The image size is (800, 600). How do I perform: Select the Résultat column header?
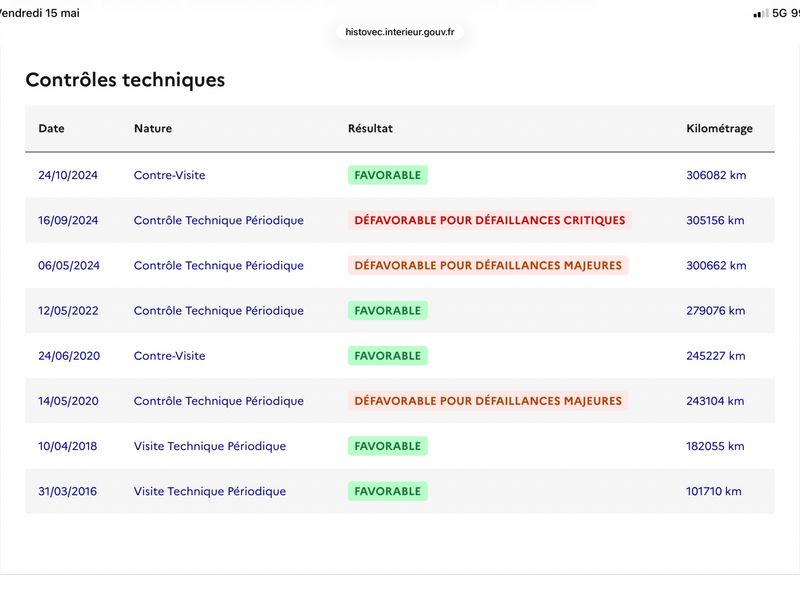370,129
